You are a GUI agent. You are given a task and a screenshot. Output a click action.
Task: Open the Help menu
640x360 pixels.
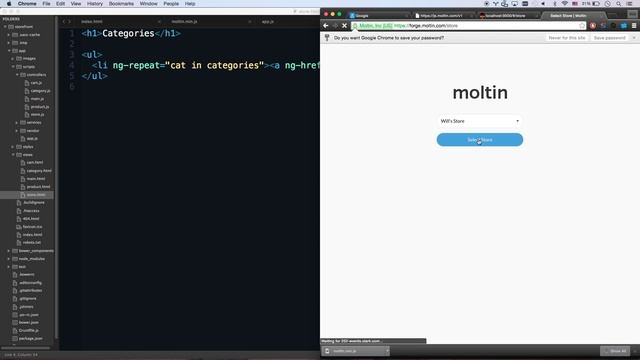coord(190,4)
